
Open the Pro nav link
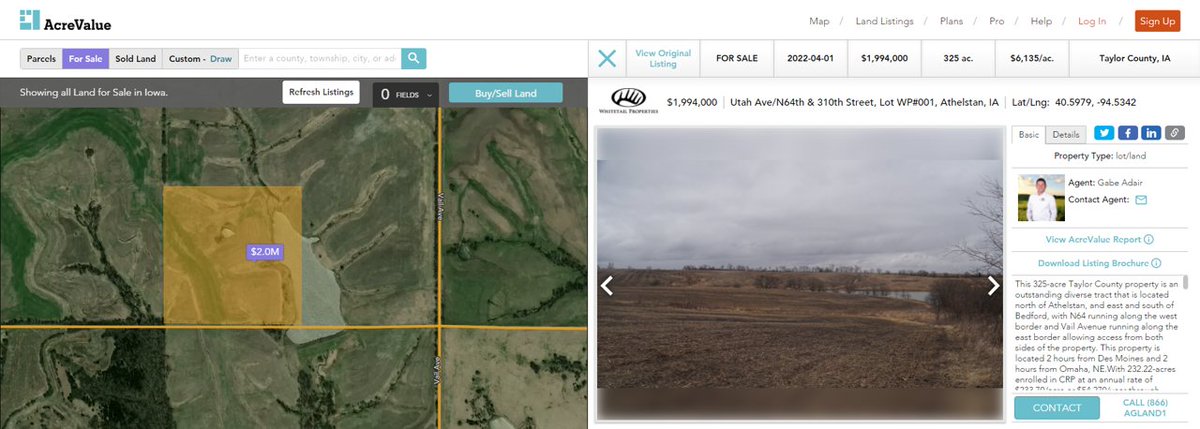coord(997,21)
